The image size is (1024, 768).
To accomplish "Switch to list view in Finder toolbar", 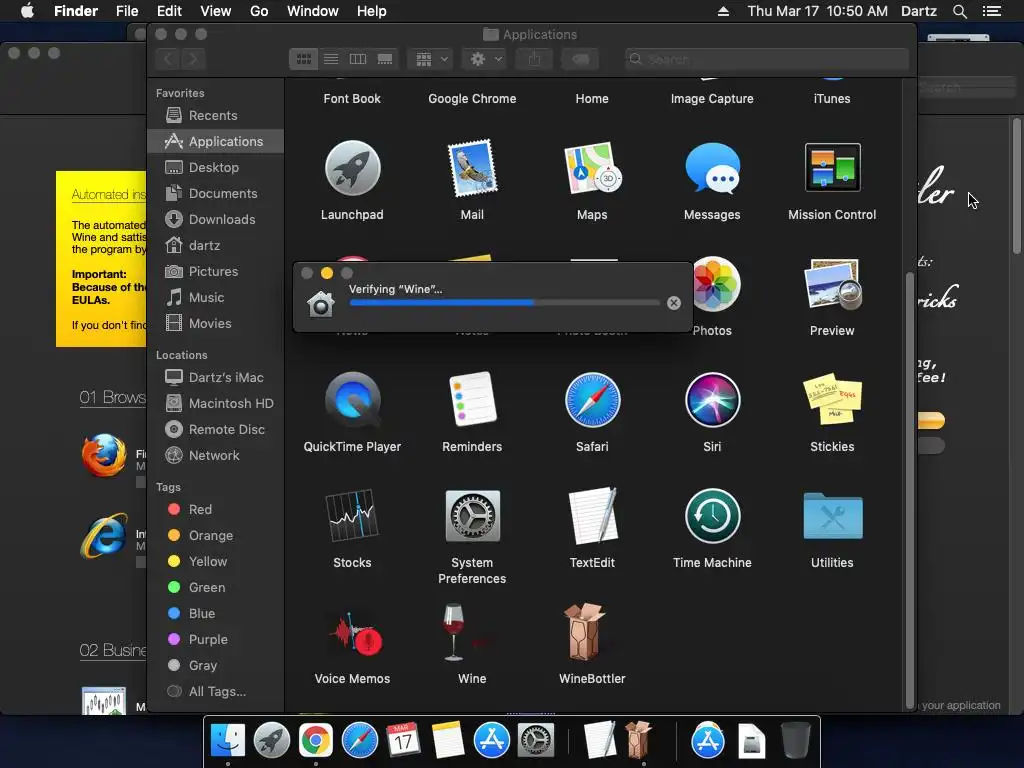I will click(331, 59).
